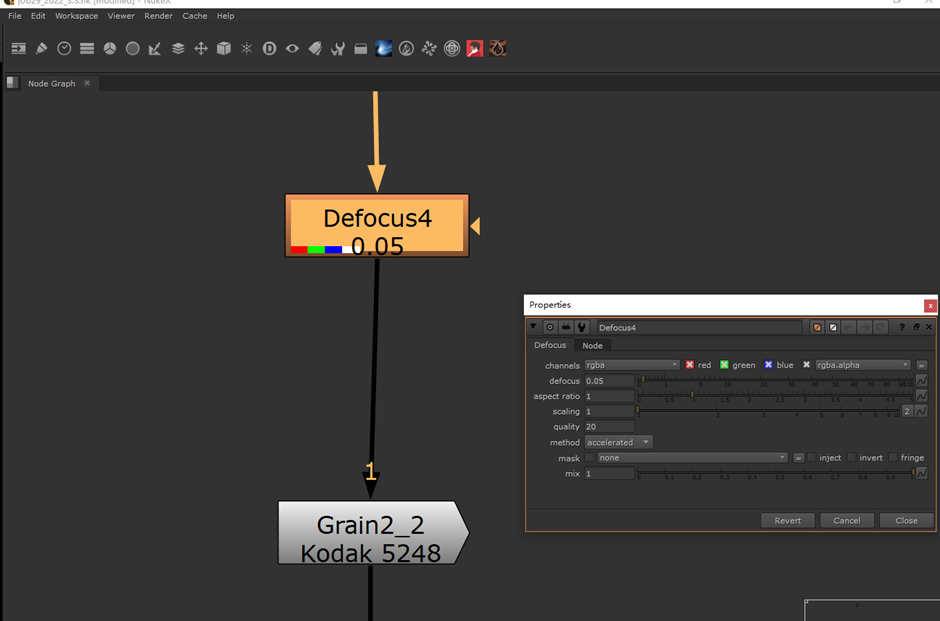Open the Time nodes clock icon
This screenshot has height=621, width=940.
pos(64,48)
